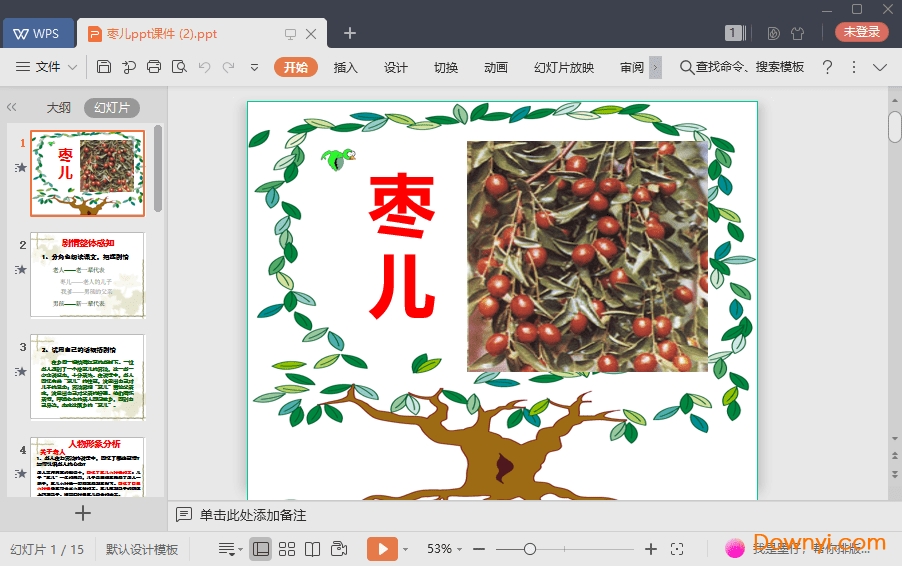This screenshot has height=566, width=902.
Task: Close the 枣儿ppt课件 document tab
Action: point(311,34)
